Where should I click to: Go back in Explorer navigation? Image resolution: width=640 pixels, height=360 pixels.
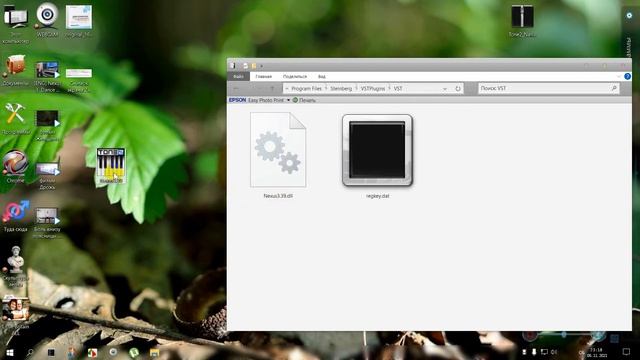point(236,89)
